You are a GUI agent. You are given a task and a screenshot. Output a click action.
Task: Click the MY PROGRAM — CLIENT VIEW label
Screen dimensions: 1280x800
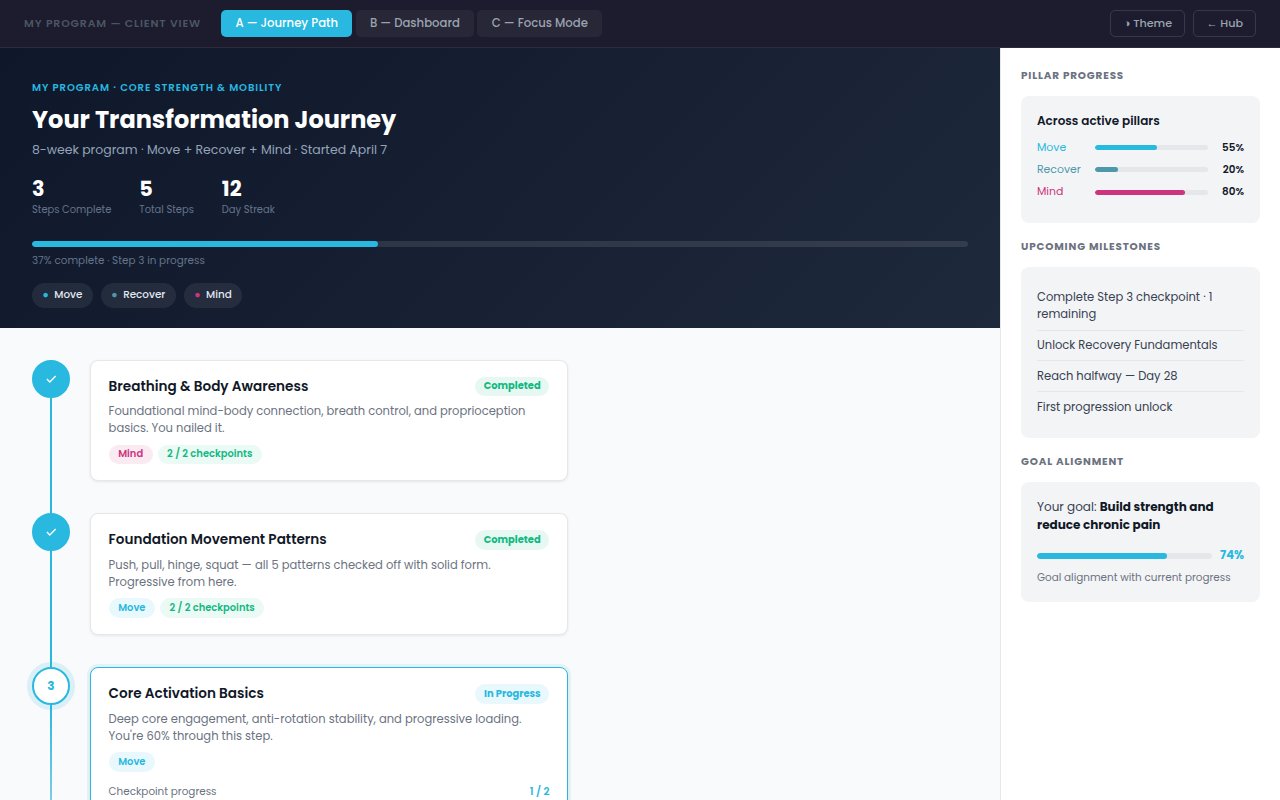pos(112,23)
